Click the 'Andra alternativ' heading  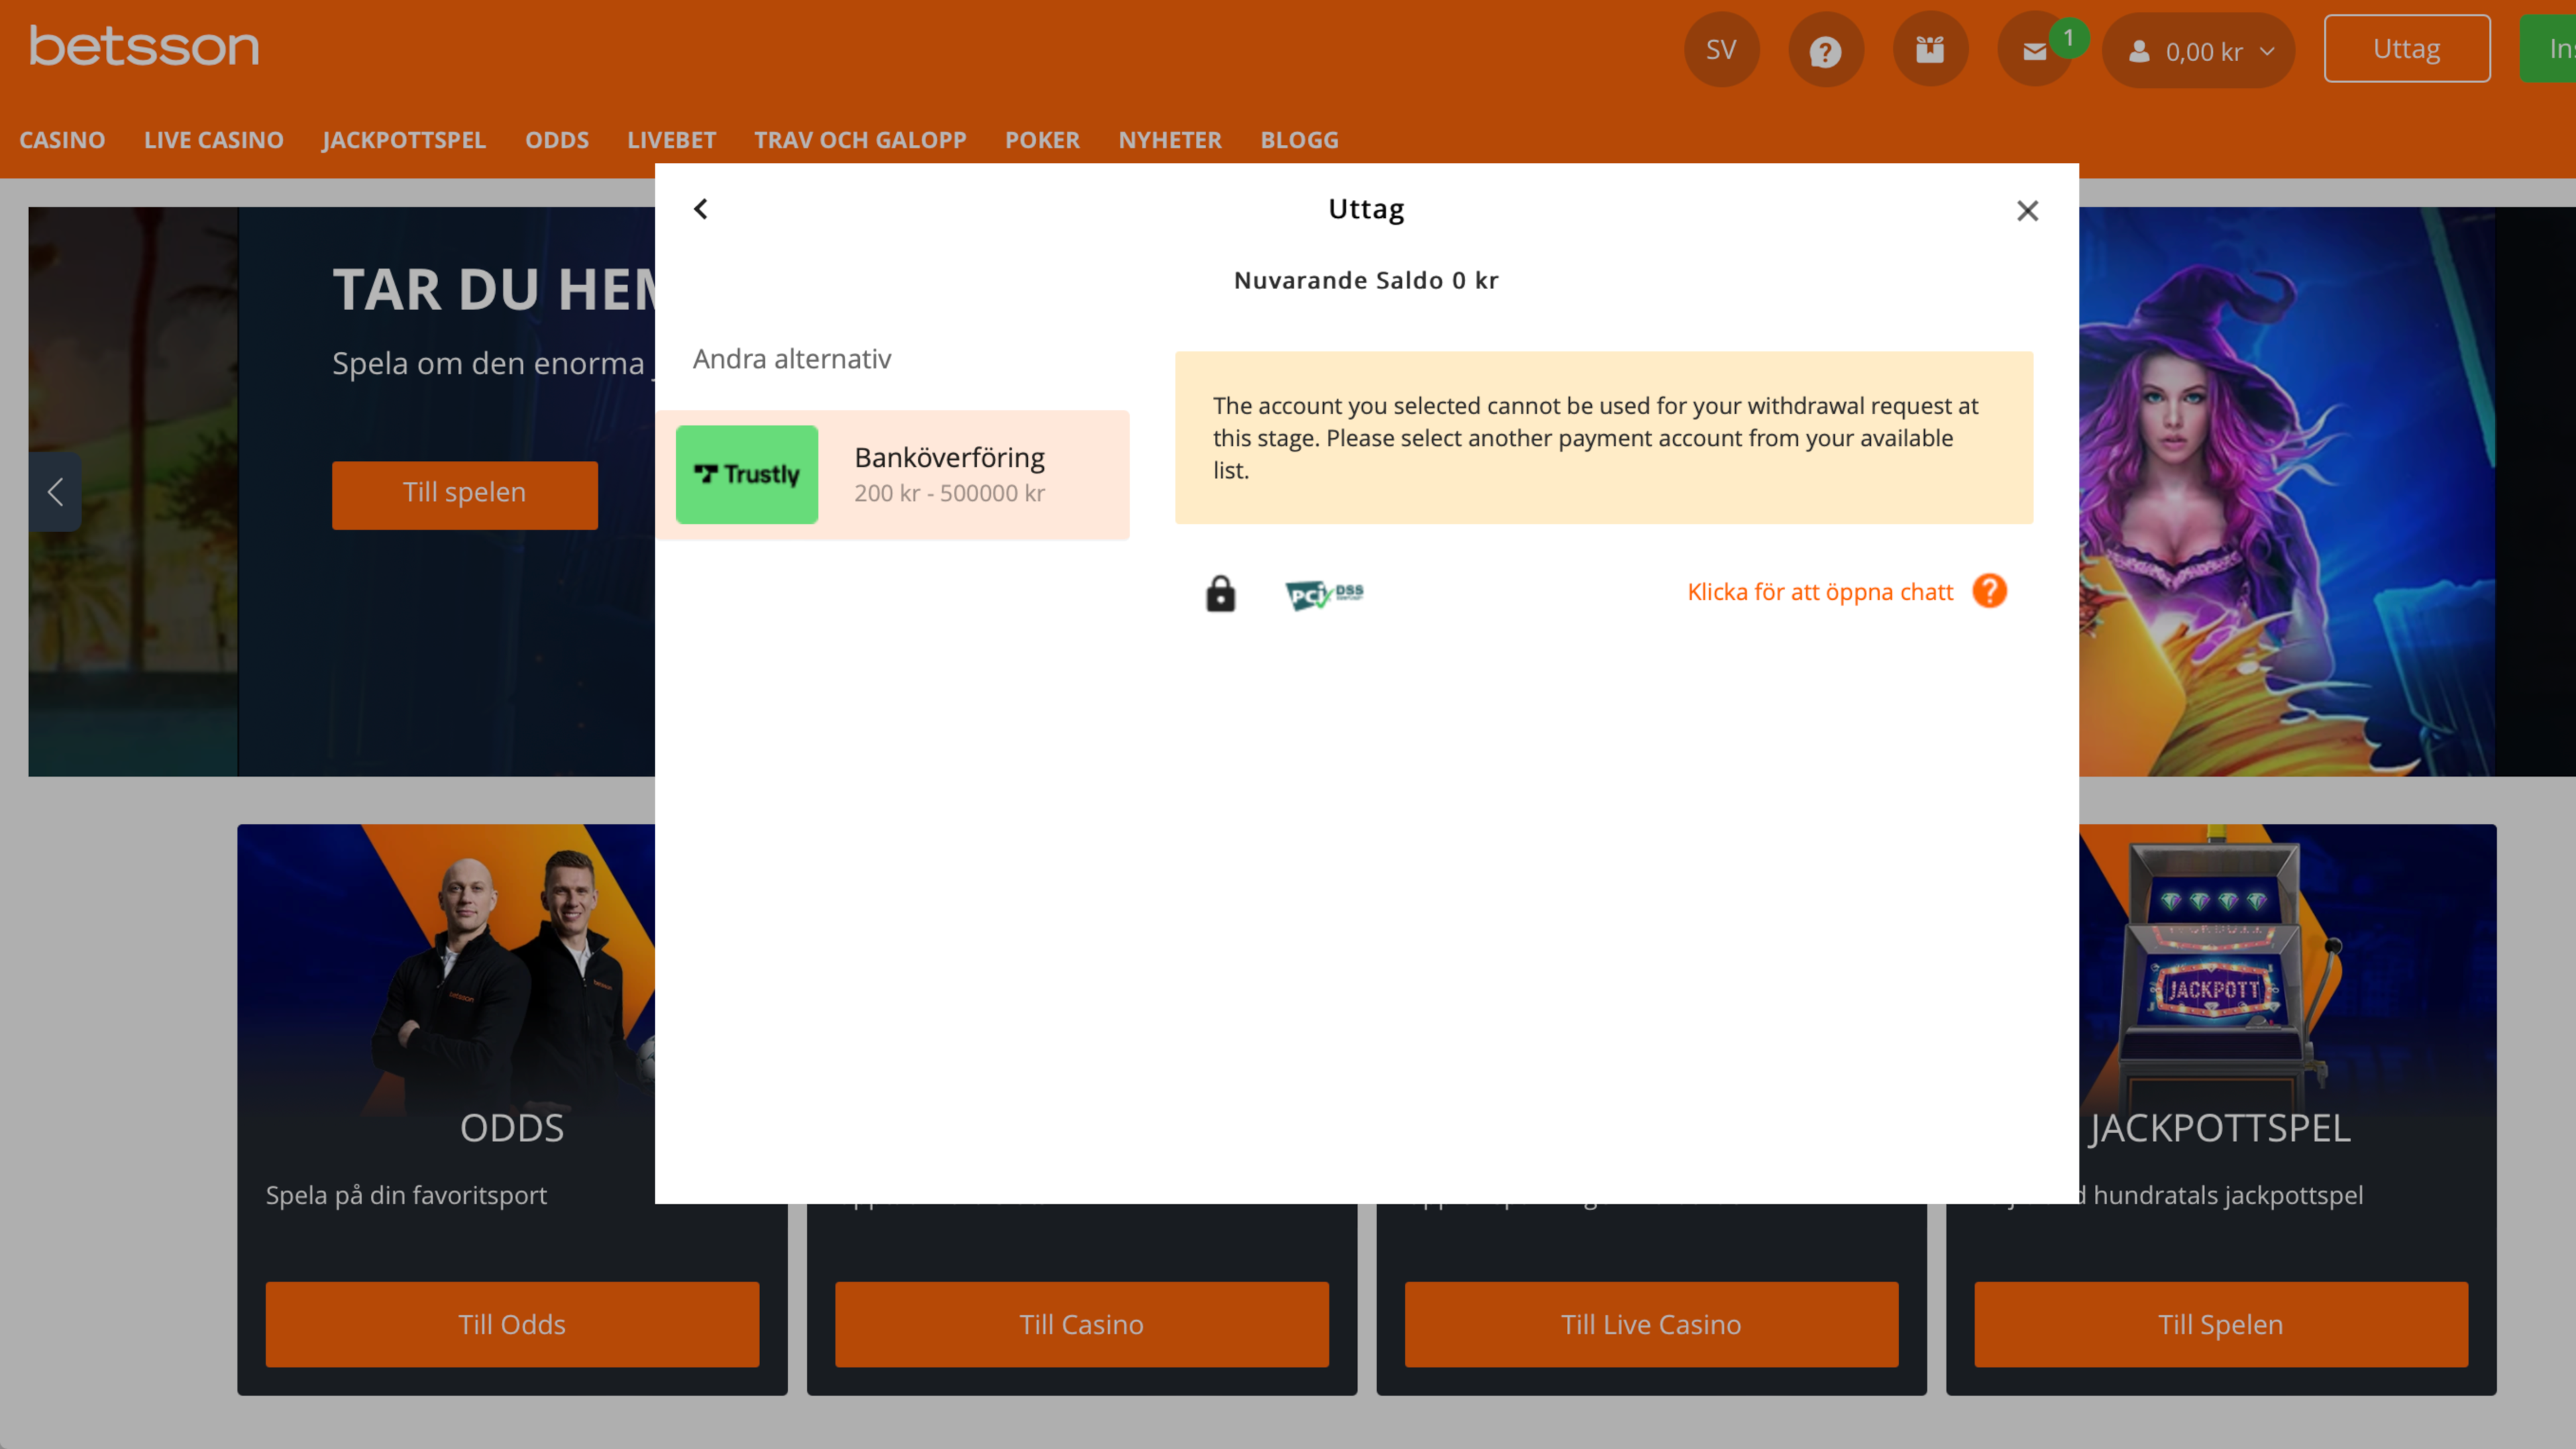(792, 359)
